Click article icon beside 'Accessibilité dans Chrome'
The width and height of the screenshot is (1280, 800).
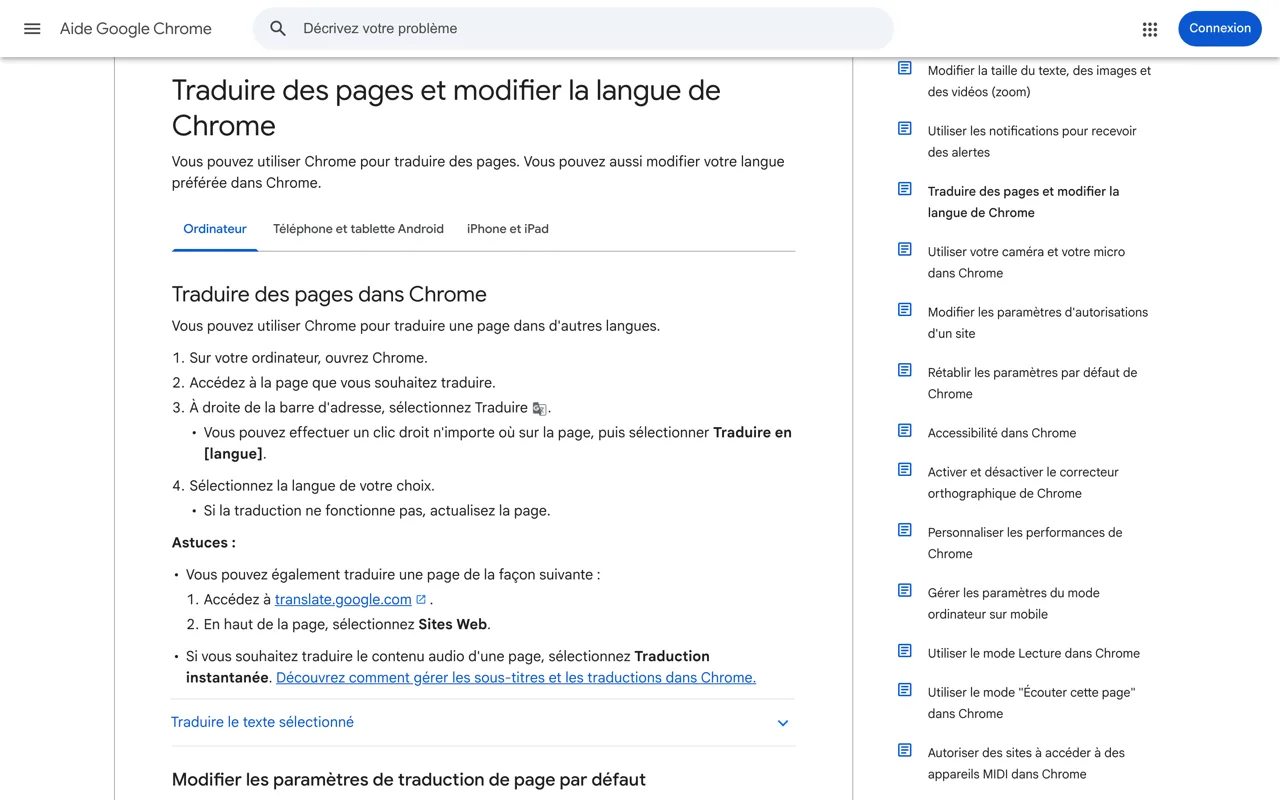(905, 431)
